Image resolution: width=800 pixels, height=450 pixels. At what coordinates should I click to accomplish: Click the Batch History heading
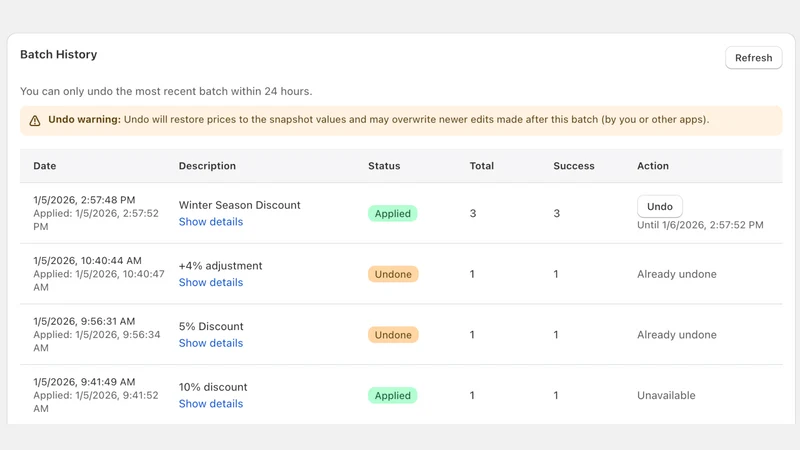(59, 55)
